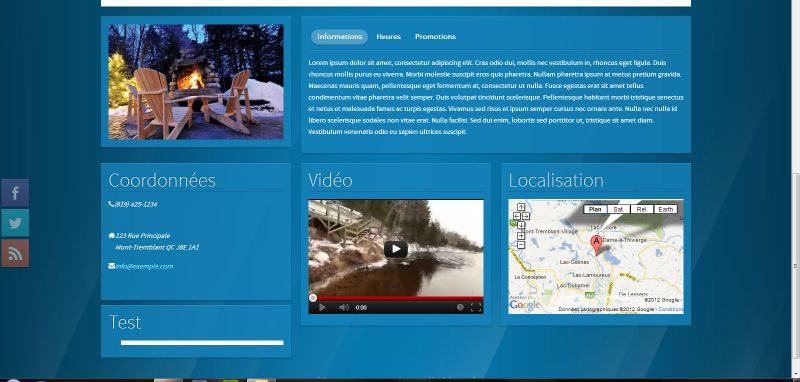Image resolution: width=800 pixels, height=382 pixels.
Task: Toggle fullscreen on the video player
Action: pos(476,307)
